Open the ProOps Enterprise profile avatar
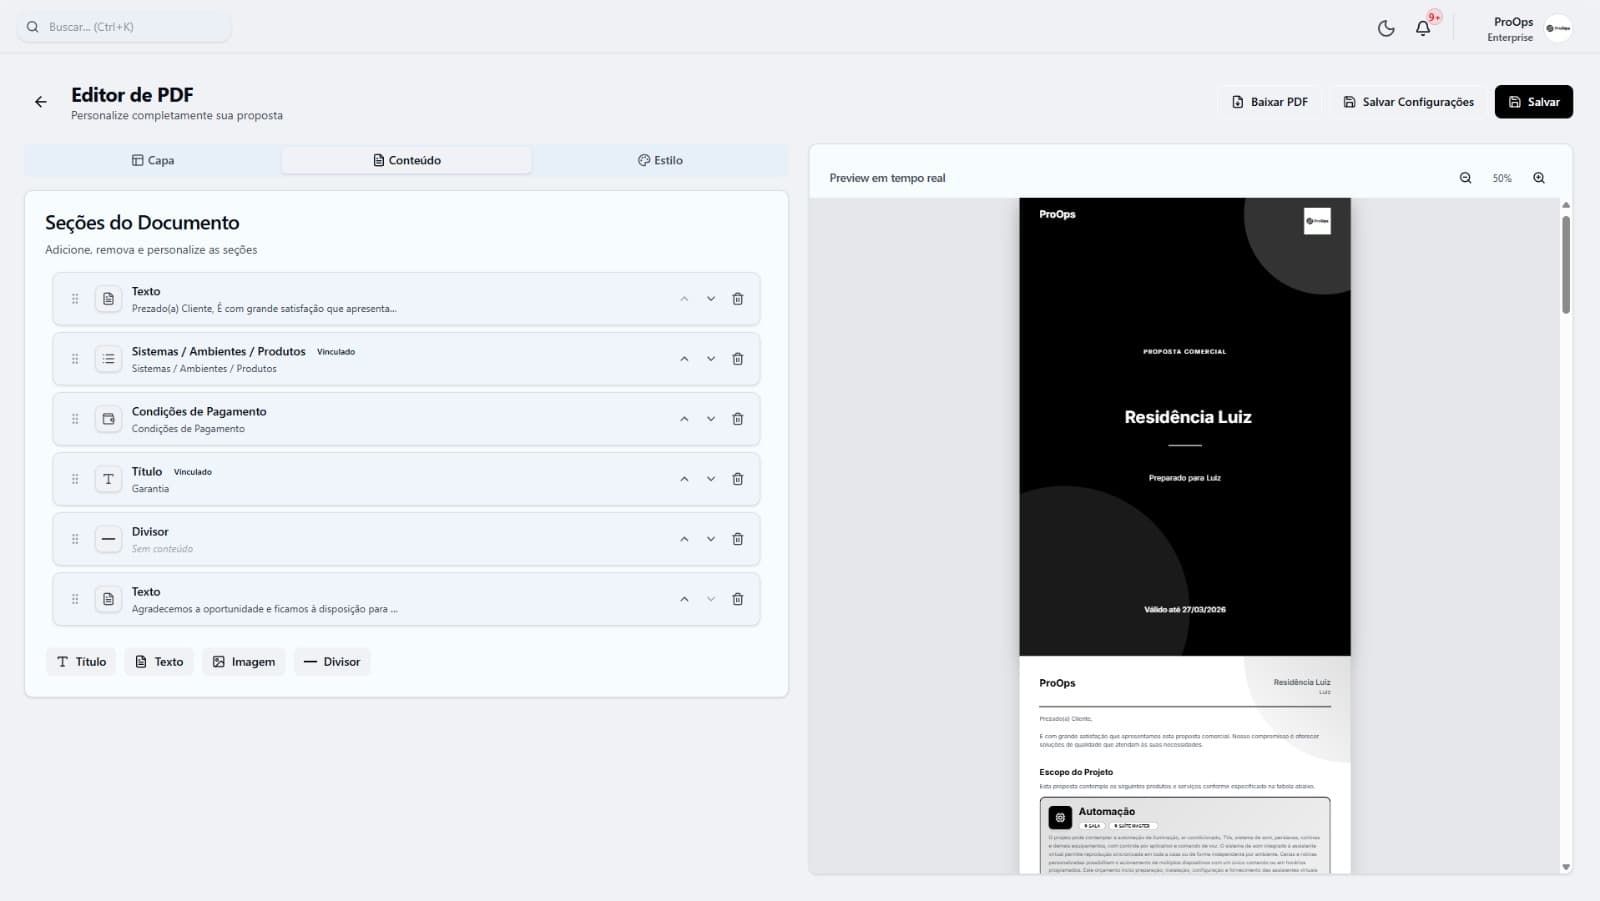The width and height of the screenshot is (1600, 901). [1558, 28]
